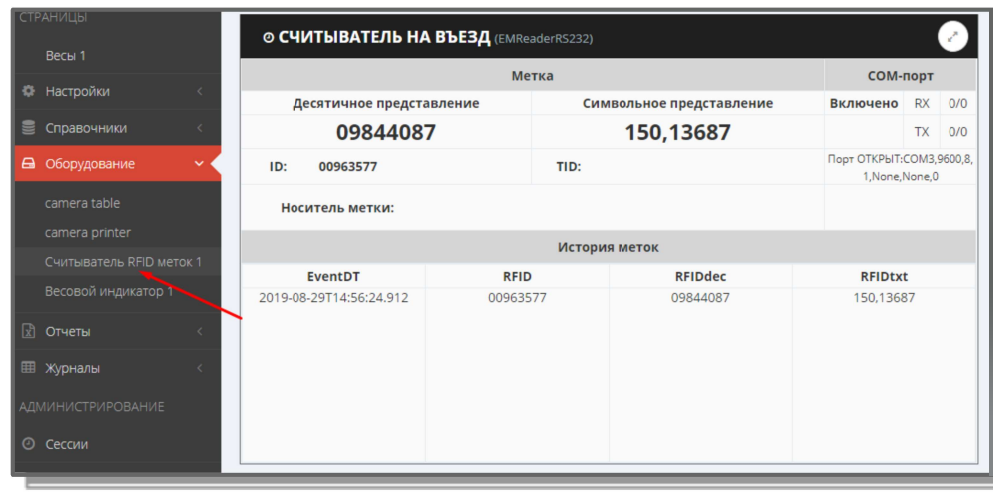
Task: Expand the Справочники chevron
Action: pyautogui.click(x=199, y=128)
